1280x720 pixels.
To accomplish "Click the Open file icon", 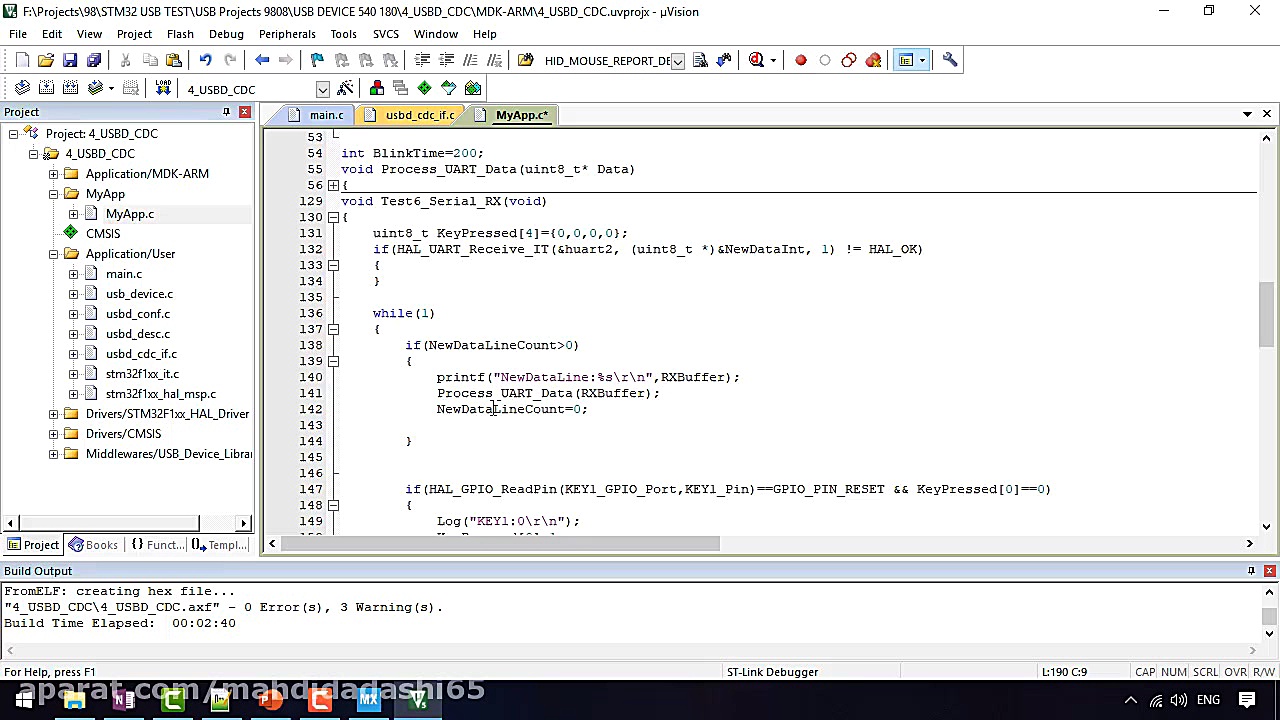I will pos(46,61).
